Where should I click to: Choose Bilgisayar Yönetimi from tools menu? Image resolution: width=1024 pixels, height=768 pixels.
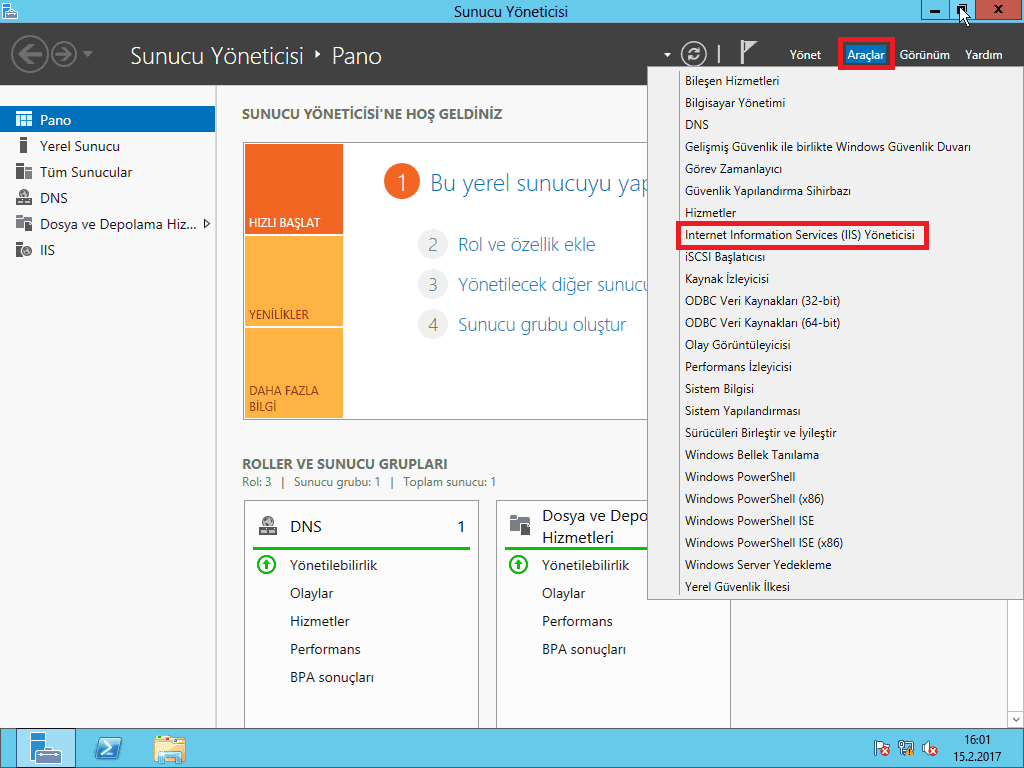(x=735, y=103)
